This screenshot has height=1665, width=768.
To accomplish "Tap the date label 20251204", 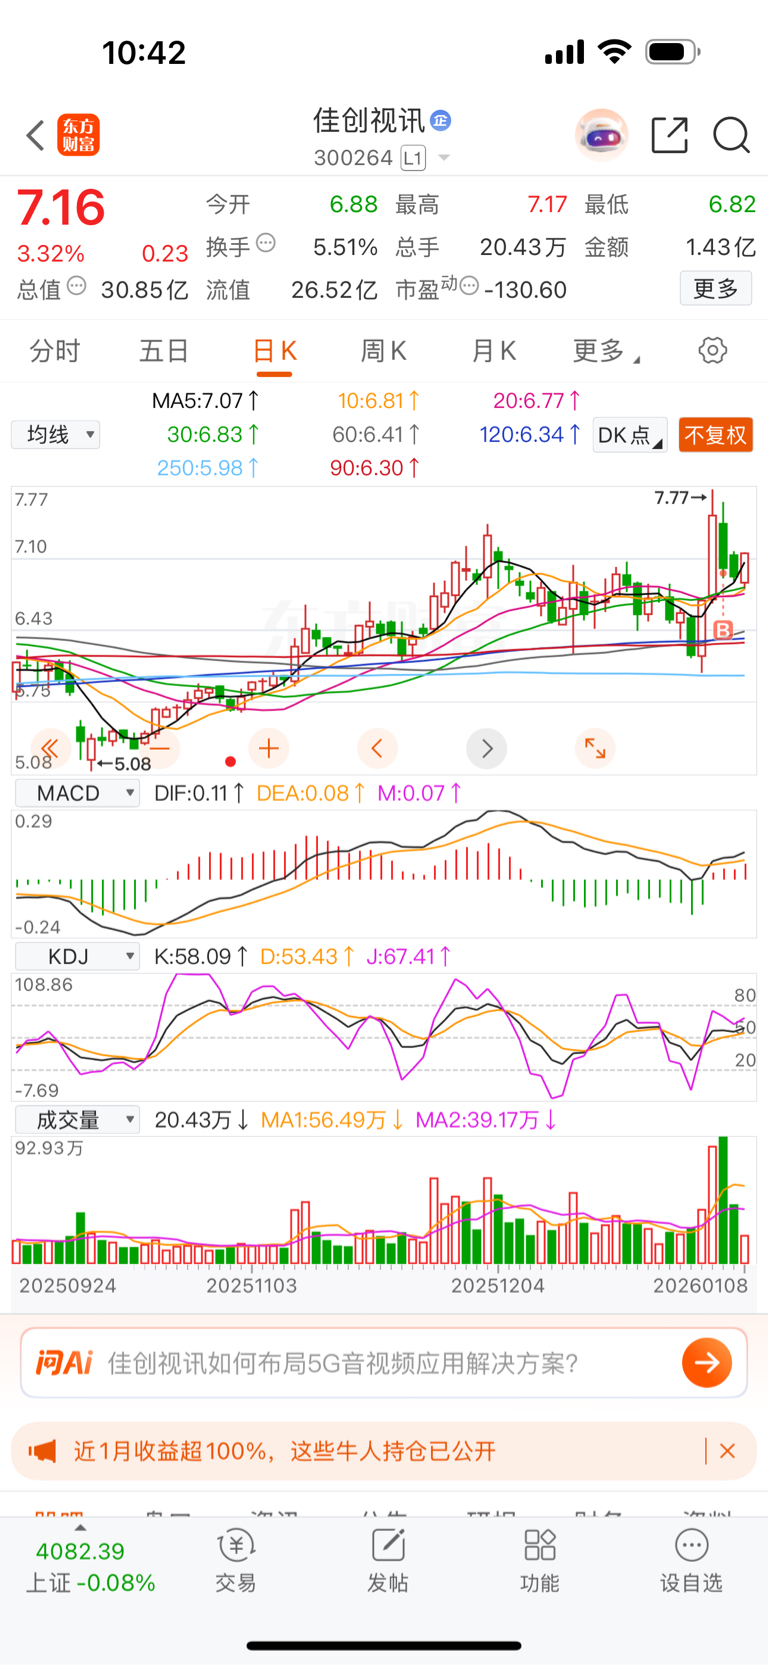I will click(497, 1286).
